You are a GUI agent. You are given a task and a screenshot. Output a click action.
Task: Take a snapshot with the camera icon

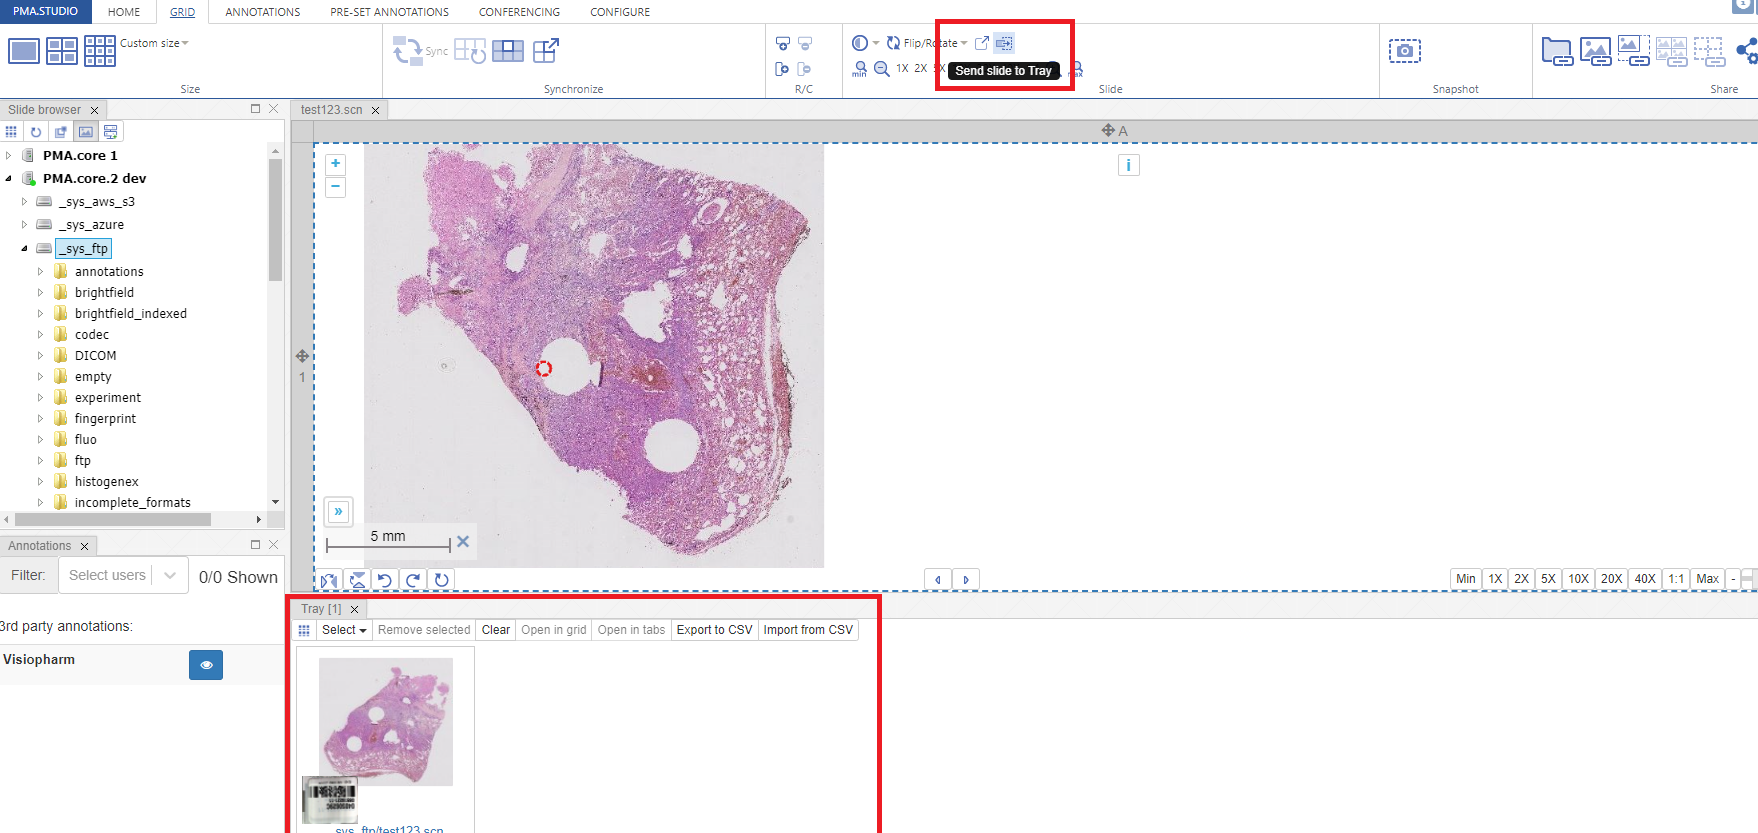(1404, 51)
